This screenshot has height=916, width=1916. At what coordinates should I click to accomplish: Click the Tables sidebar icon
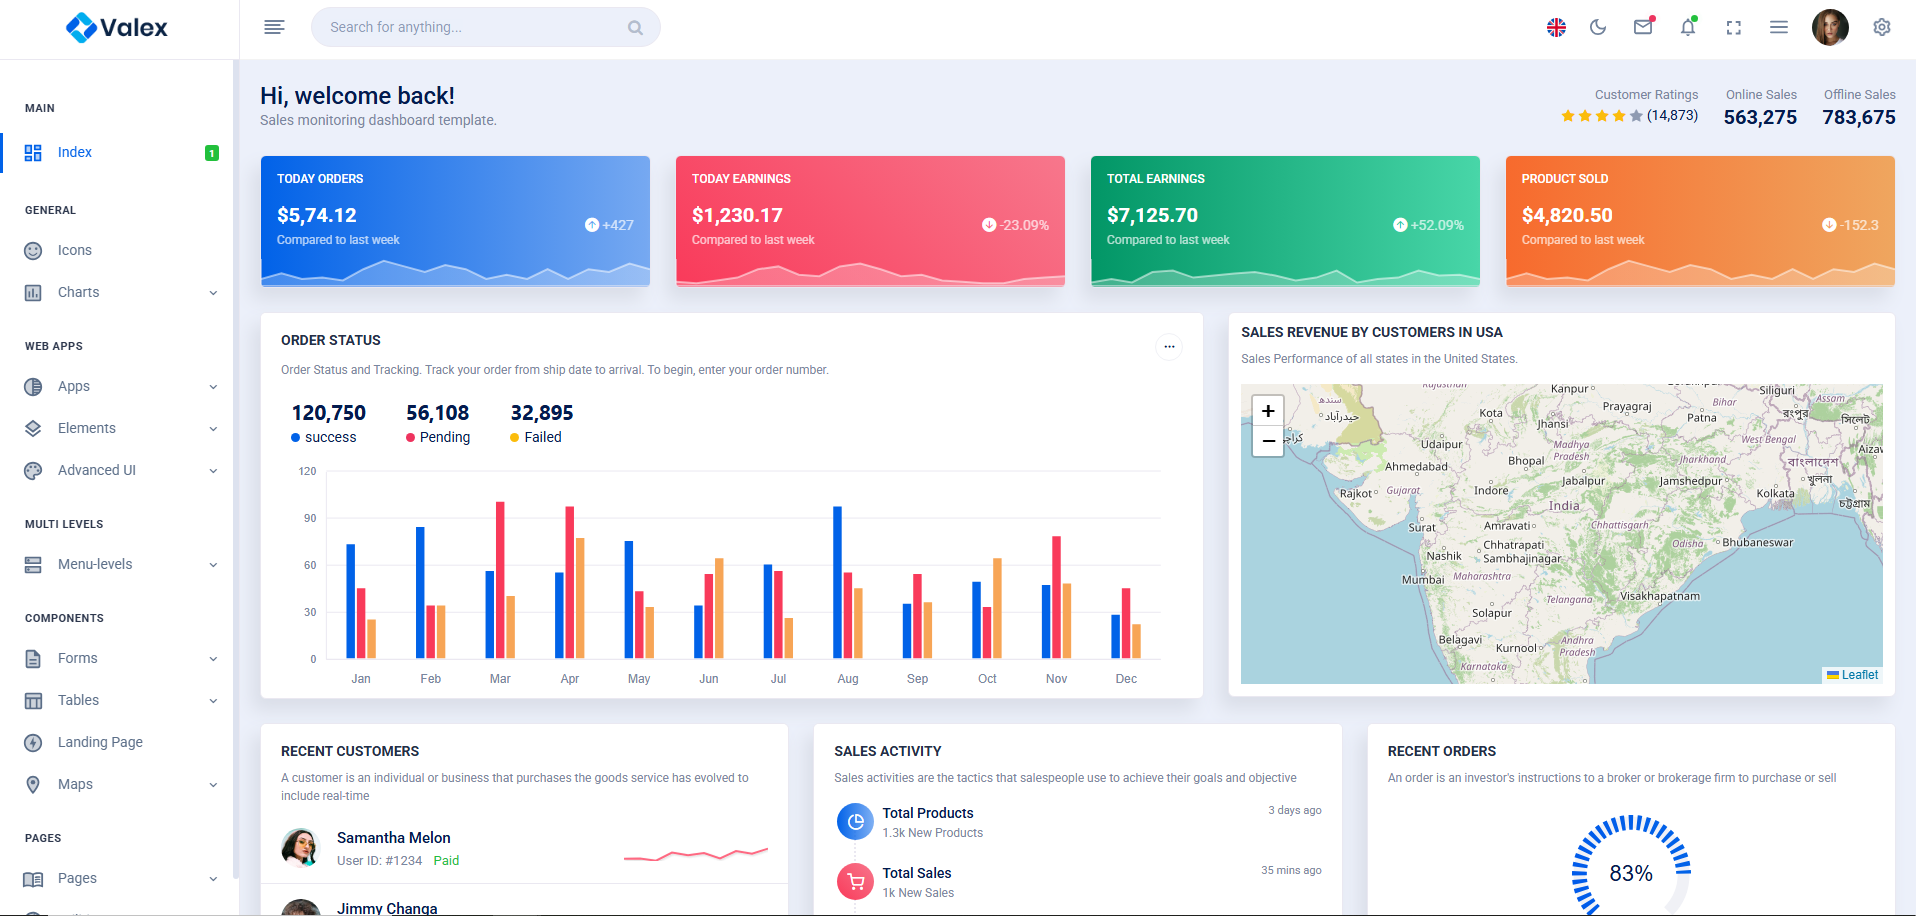pos(33,701)
